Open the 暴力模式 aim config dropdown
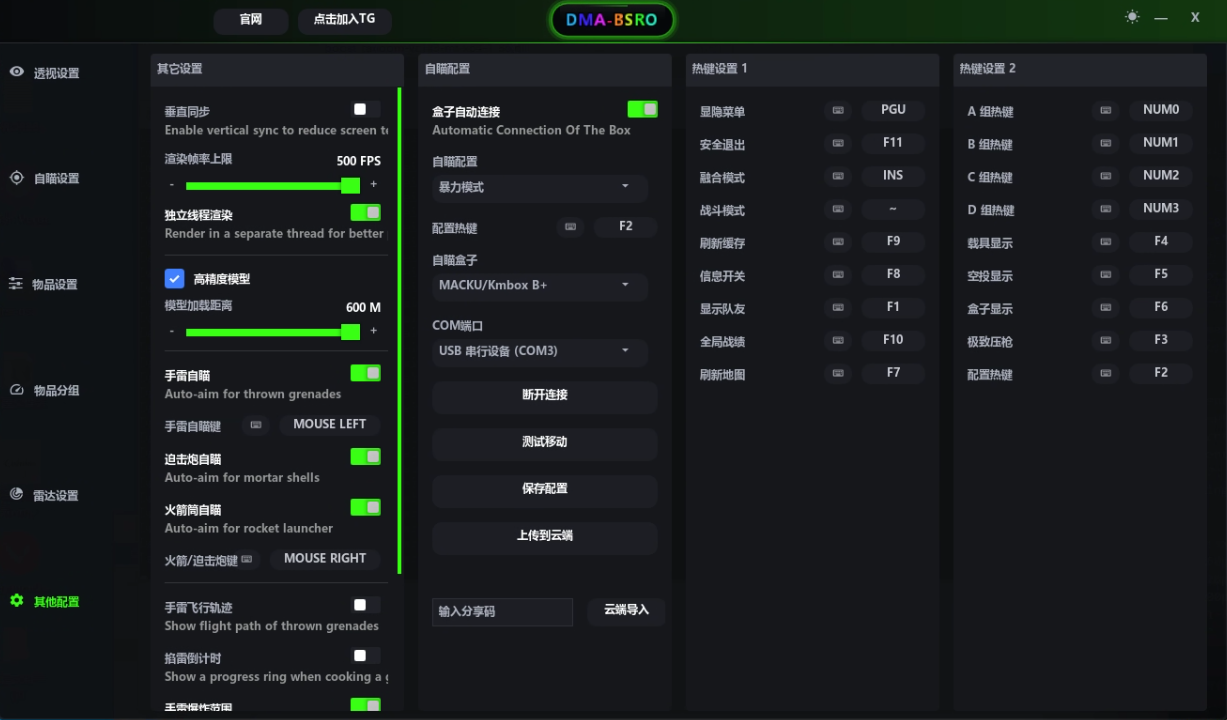Viewport: 1227px width, 720px height. click(x=540, y=188)
